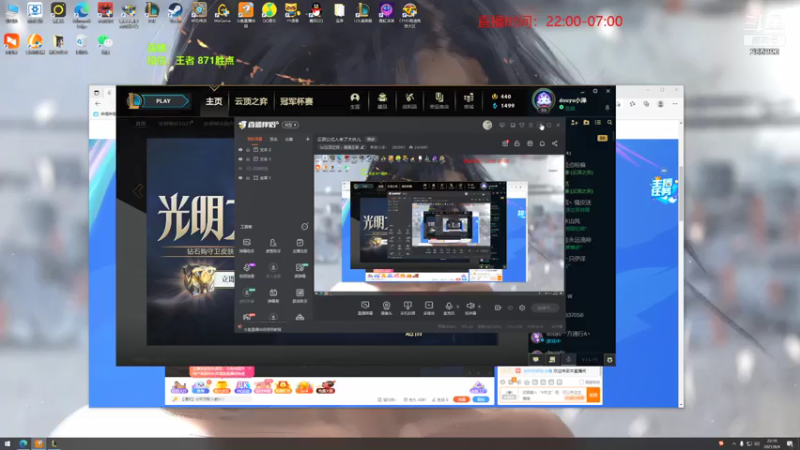
Task: Show the hidden greyed-out source layer
Action: (240, 168)
